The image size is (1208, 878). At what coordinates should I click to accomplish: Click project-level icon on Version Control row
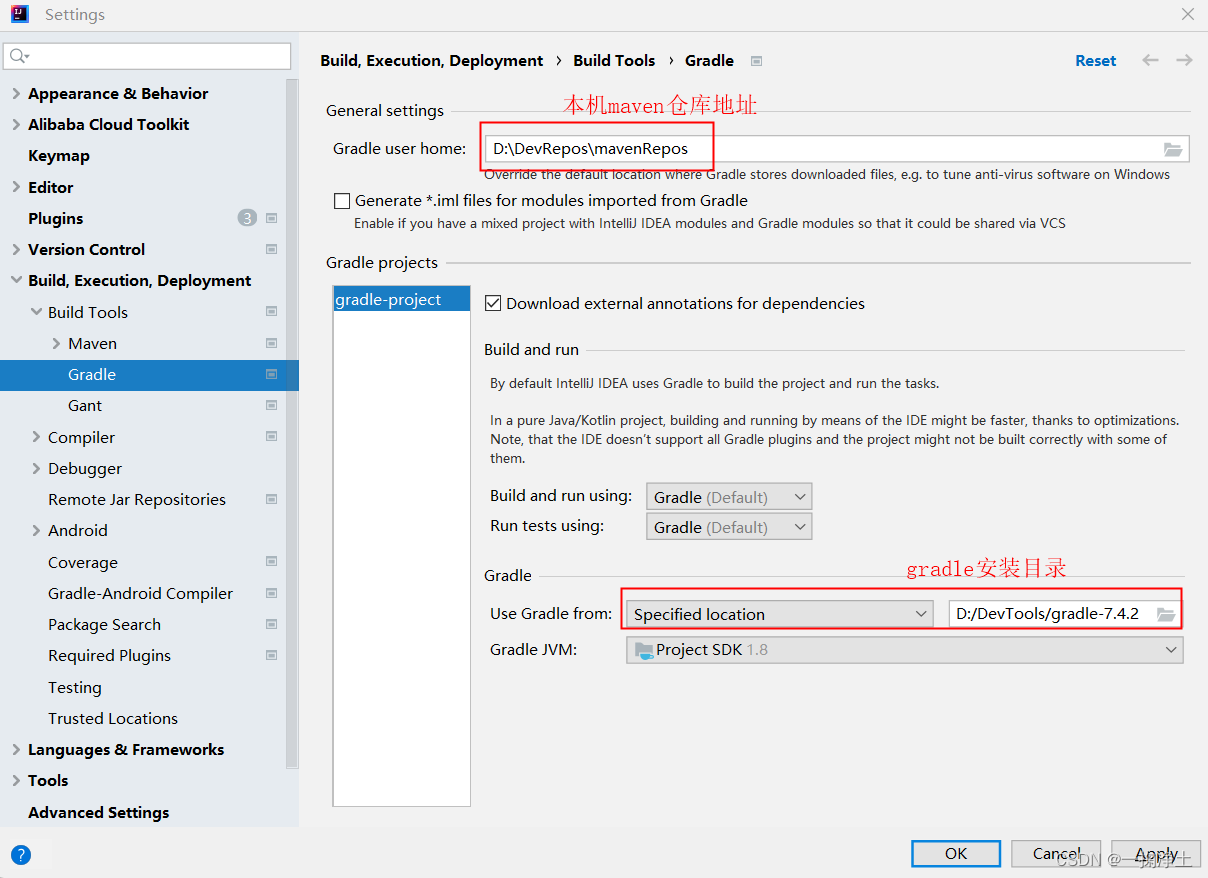[x=271, y=249]
